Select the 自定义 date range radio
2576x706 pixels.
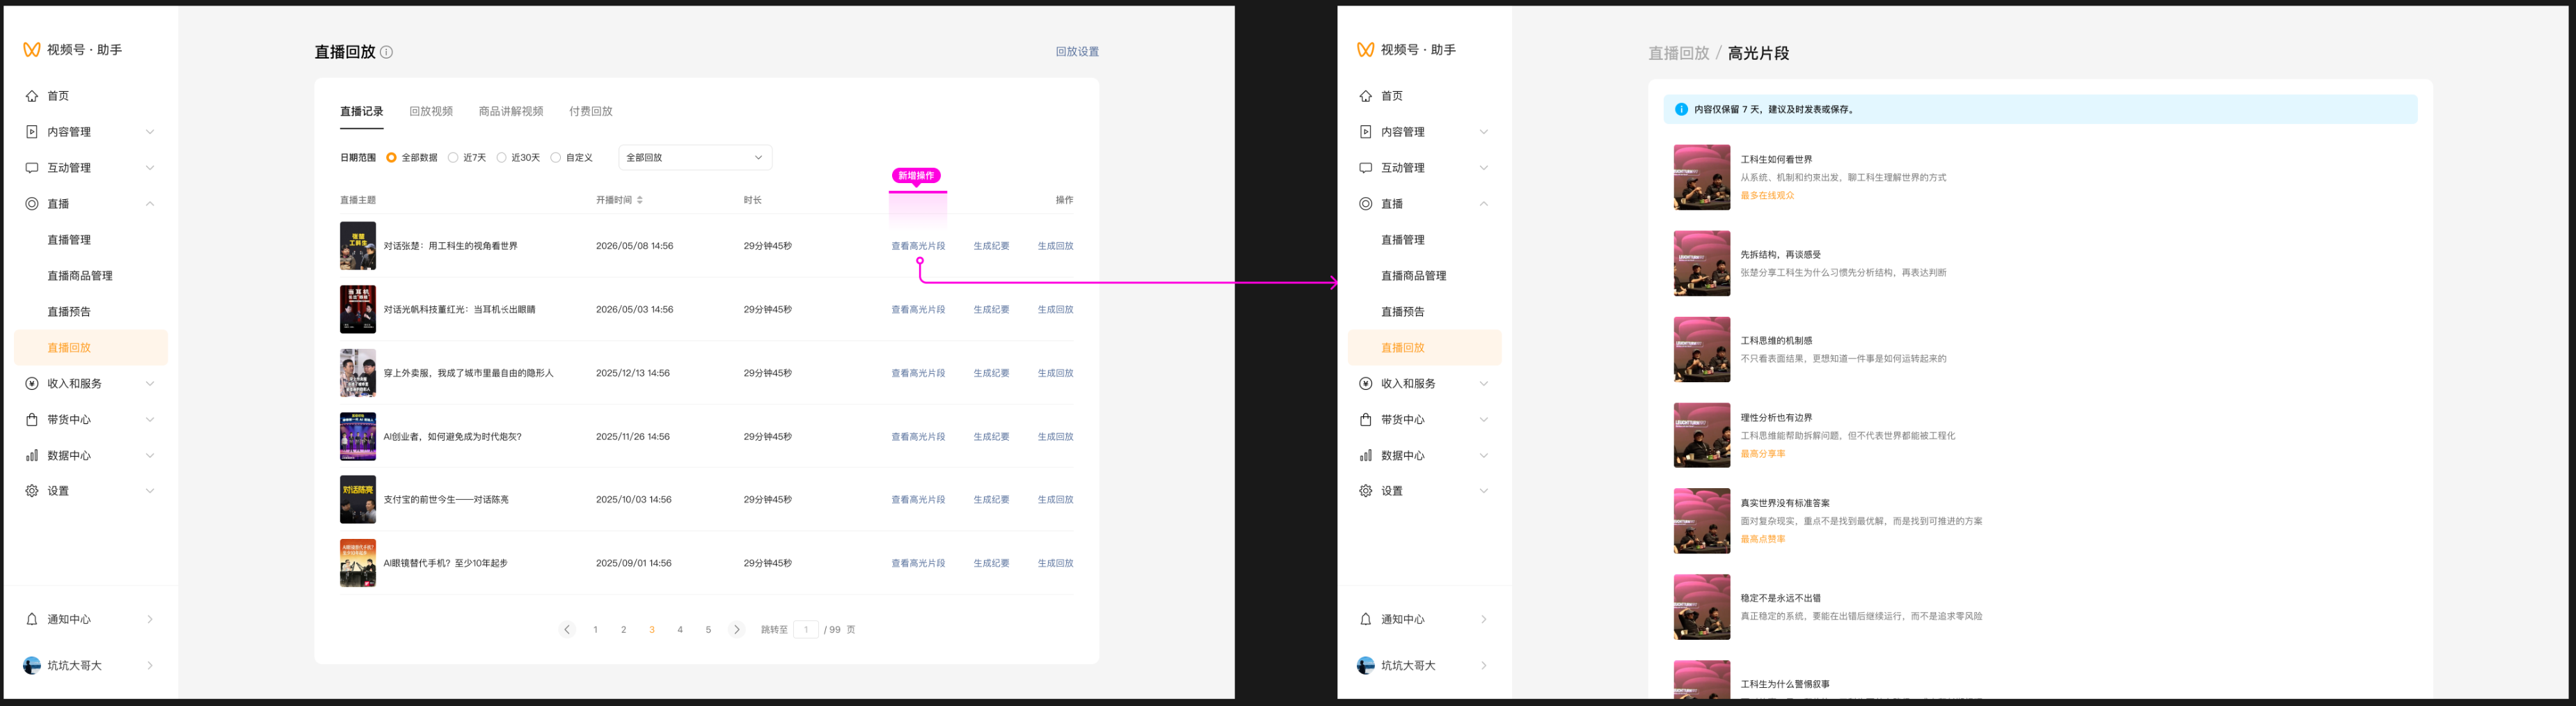(556, 158)
